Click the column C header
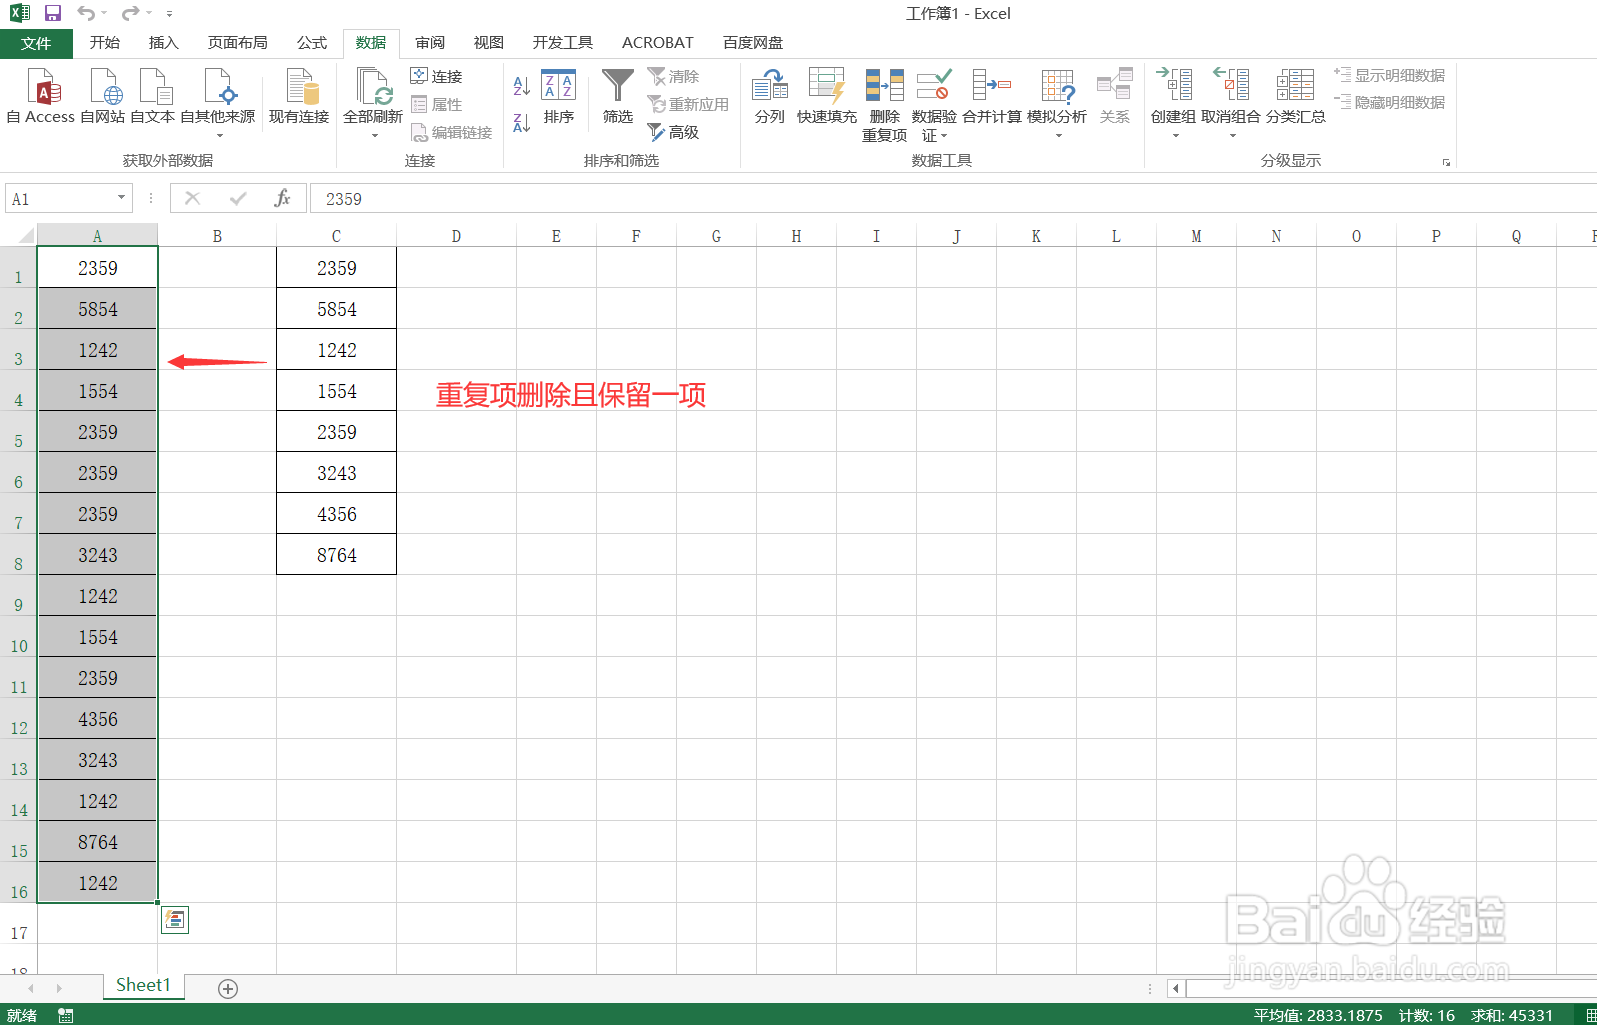This screenshot has height=1025, width=1597. [336, 236]
